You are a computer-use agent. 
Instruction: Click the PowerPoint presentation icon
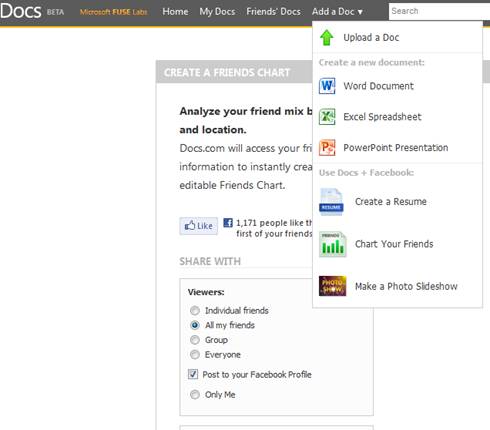click(327, 147)
